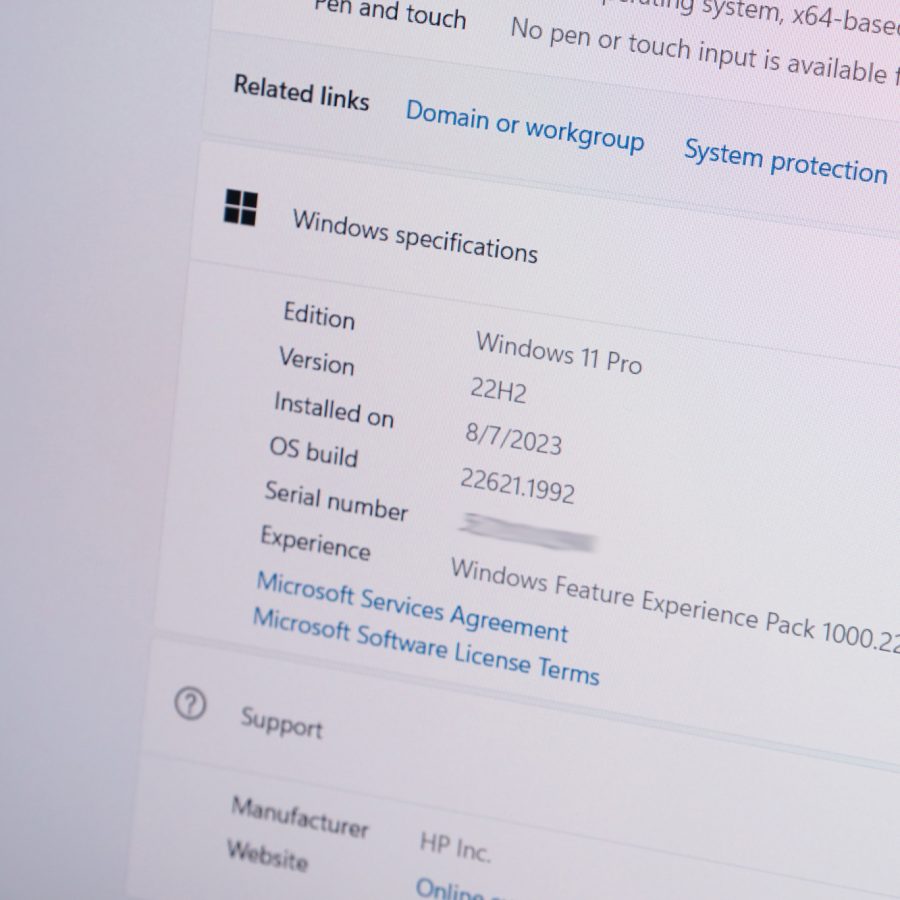Select the OS build value 22621.1992

point(517,486)
